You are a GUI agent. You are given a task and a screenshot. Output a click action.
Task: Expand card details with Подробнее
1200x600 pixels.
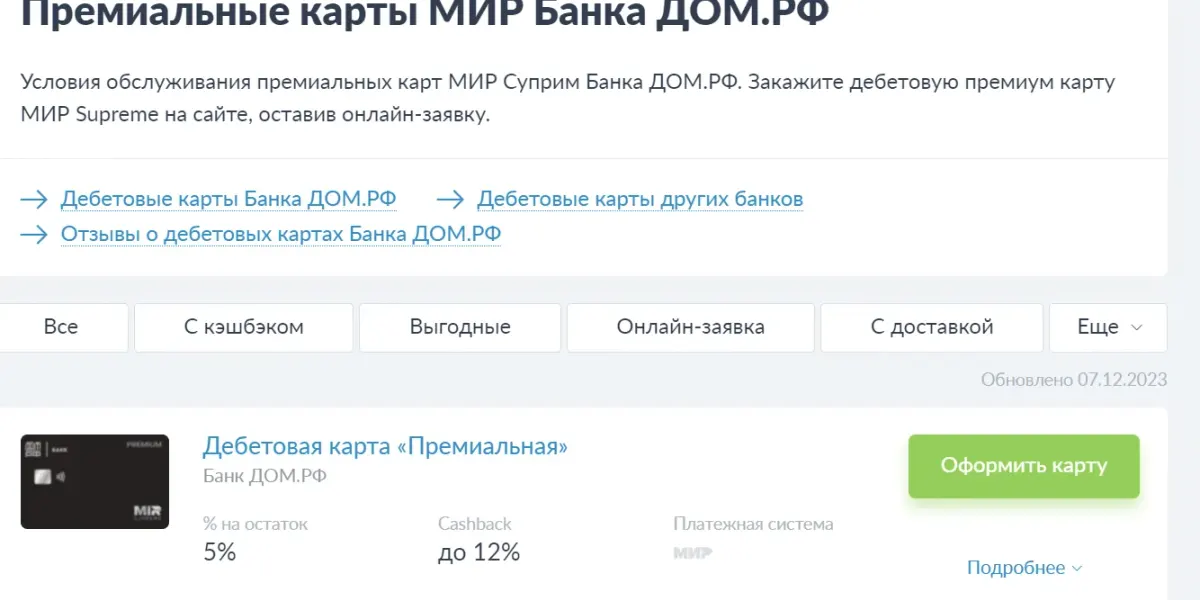(x=1016, y=568)
